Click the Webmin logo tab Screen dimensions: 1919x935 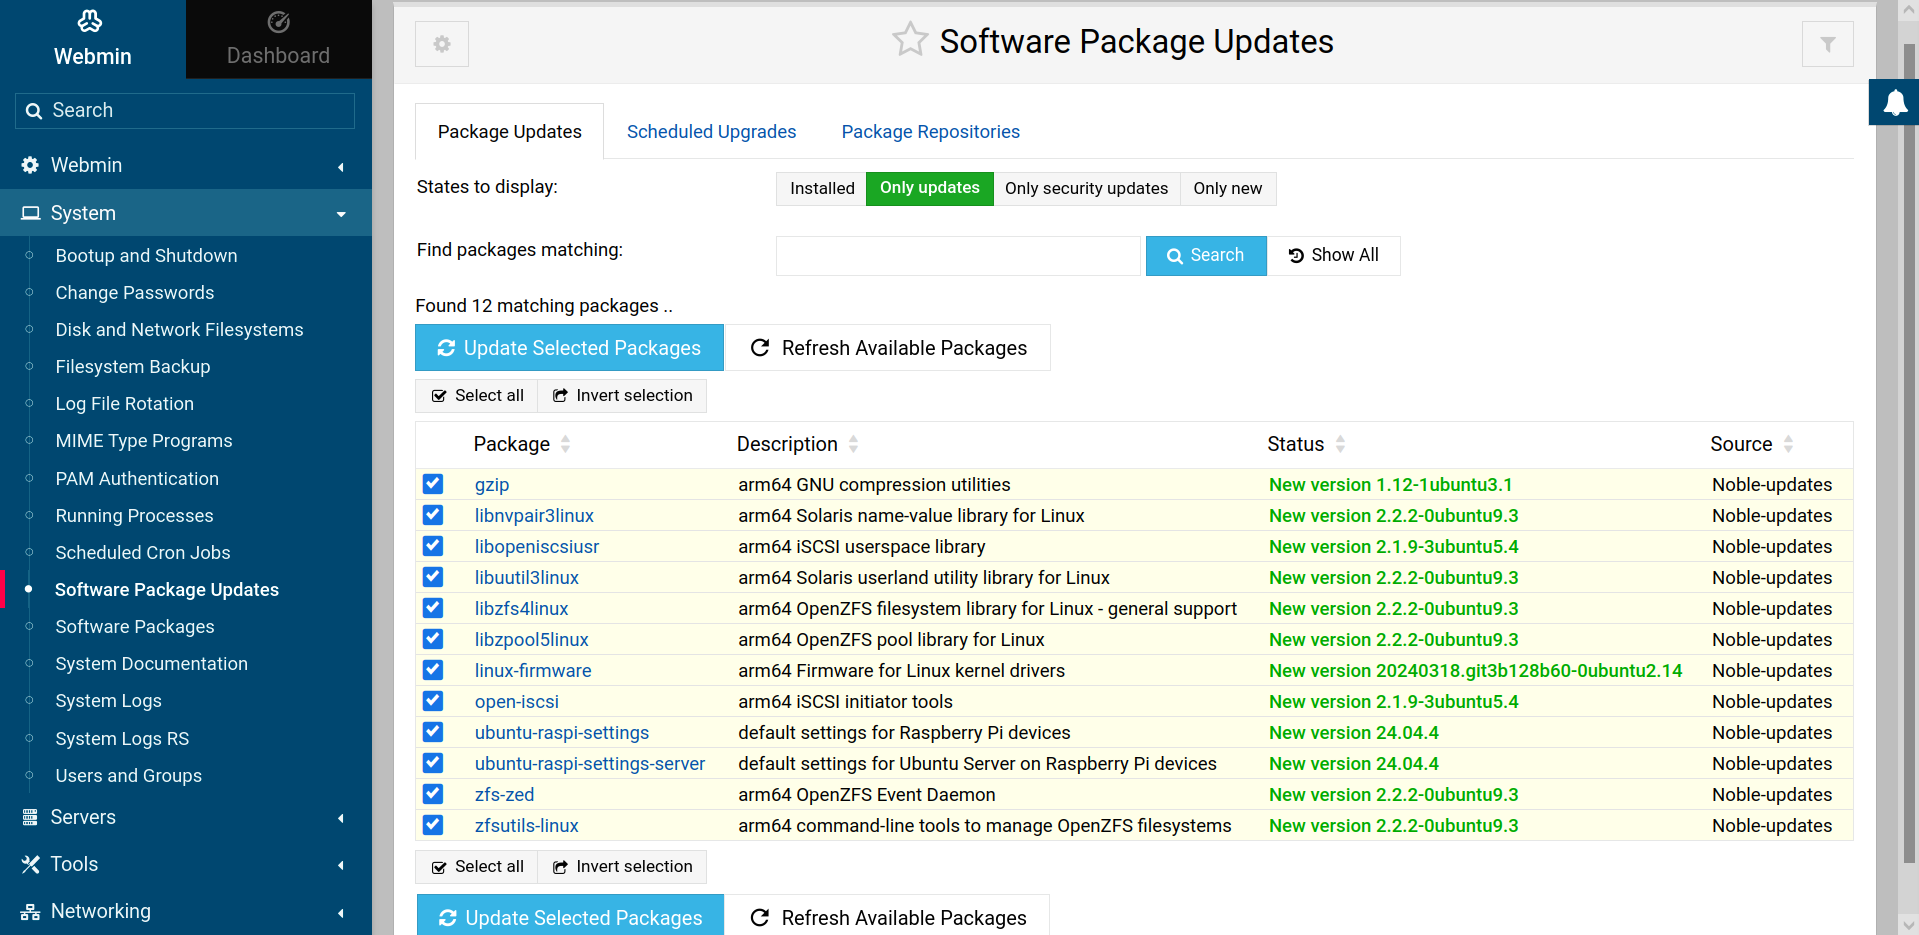92,39
